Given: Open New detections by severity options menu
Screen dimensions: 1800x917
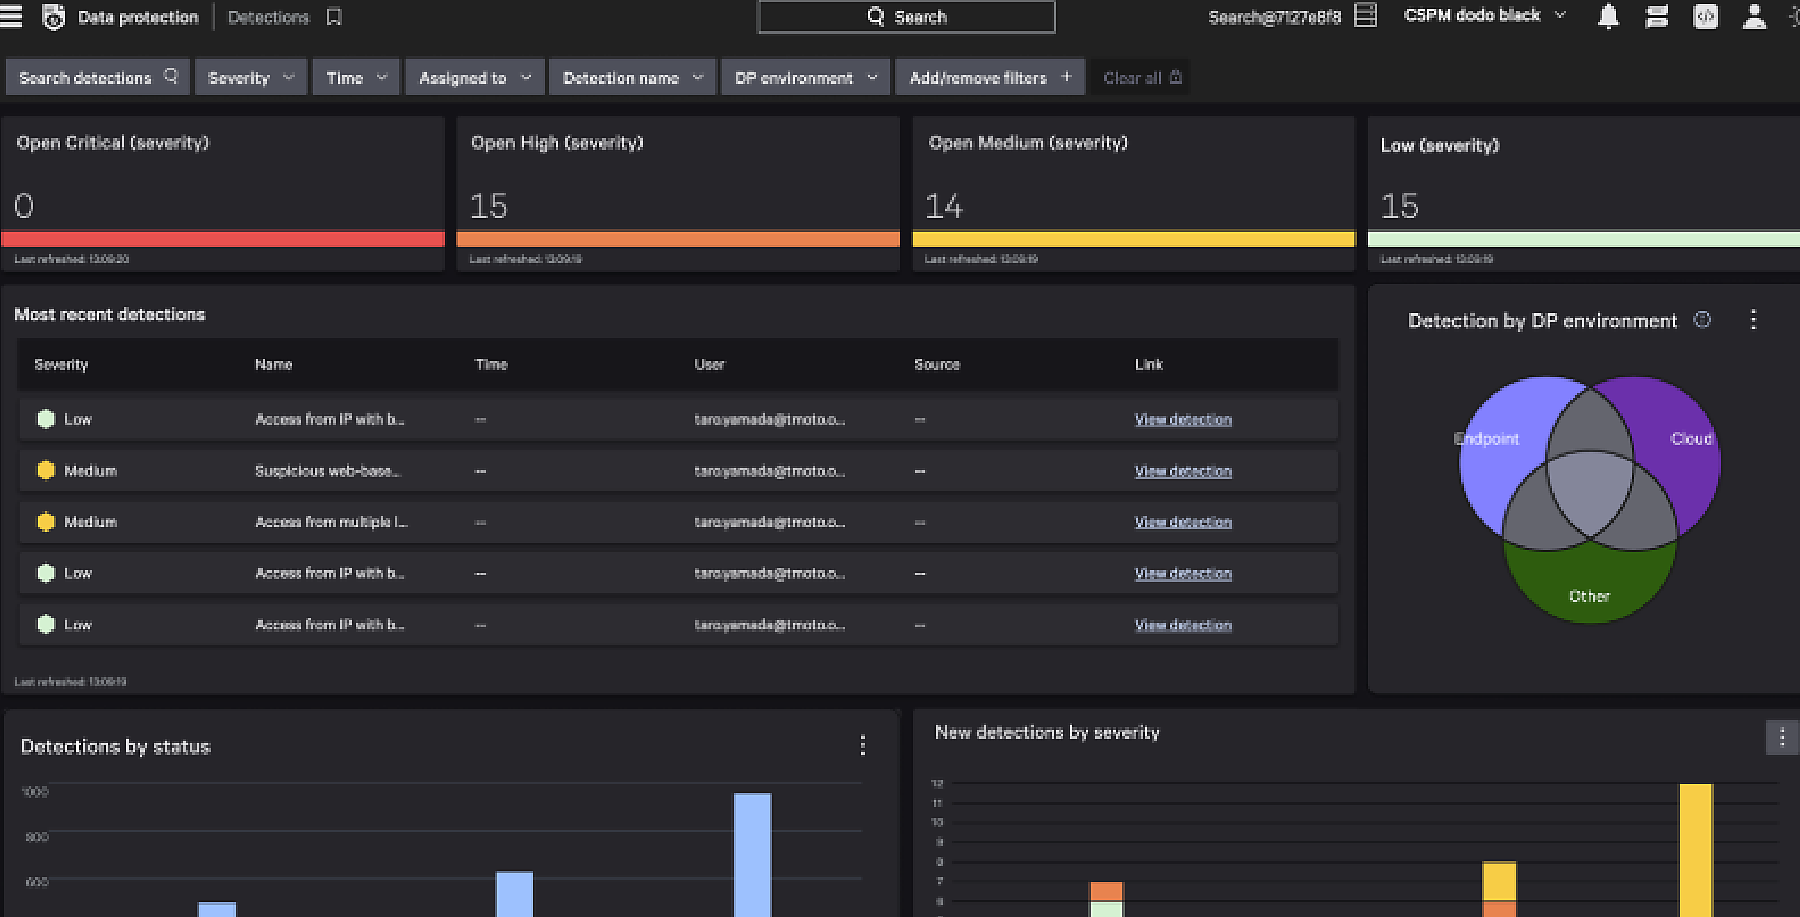Looking at the screenshot, I should pyautogui.click(x=1781, y=737).
